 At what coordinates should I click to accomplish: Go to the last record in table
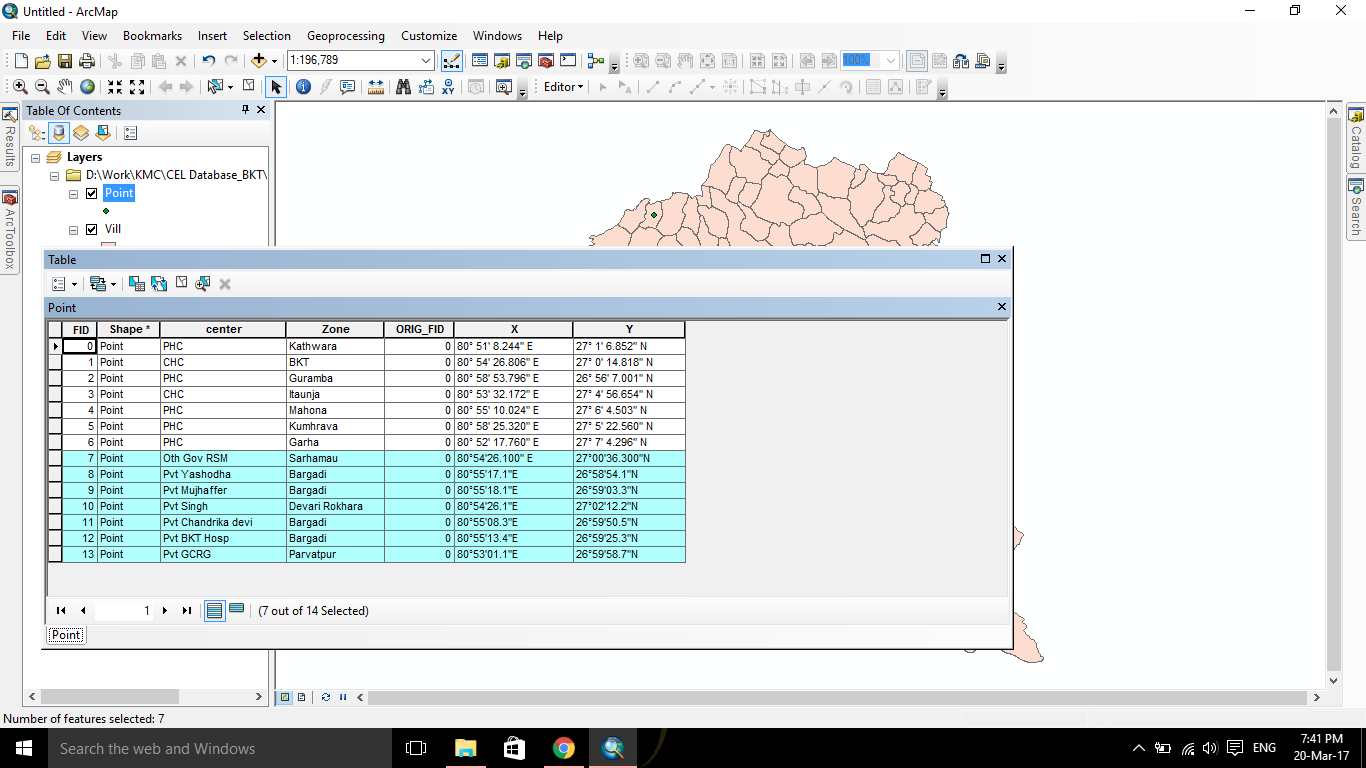pyautogui.click(x=187, y=611)
